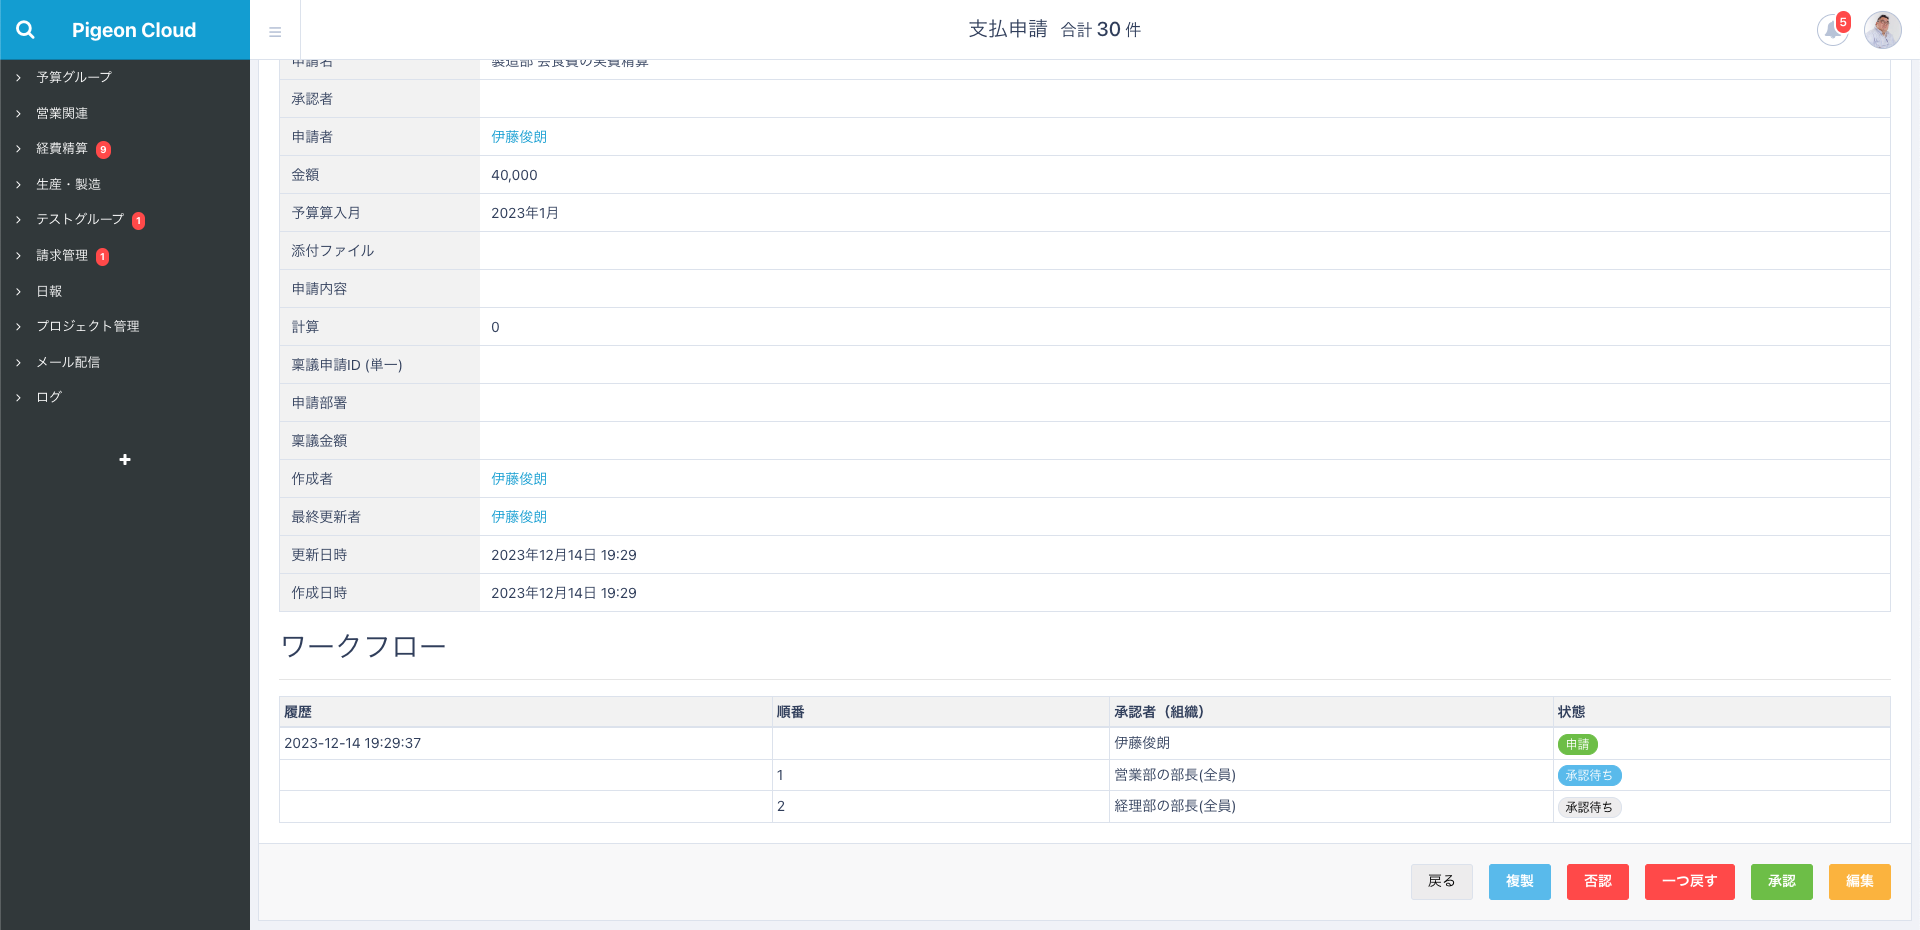
Task: Expand the 予算グループ sidebar group
Action: (x=74, y=77)
